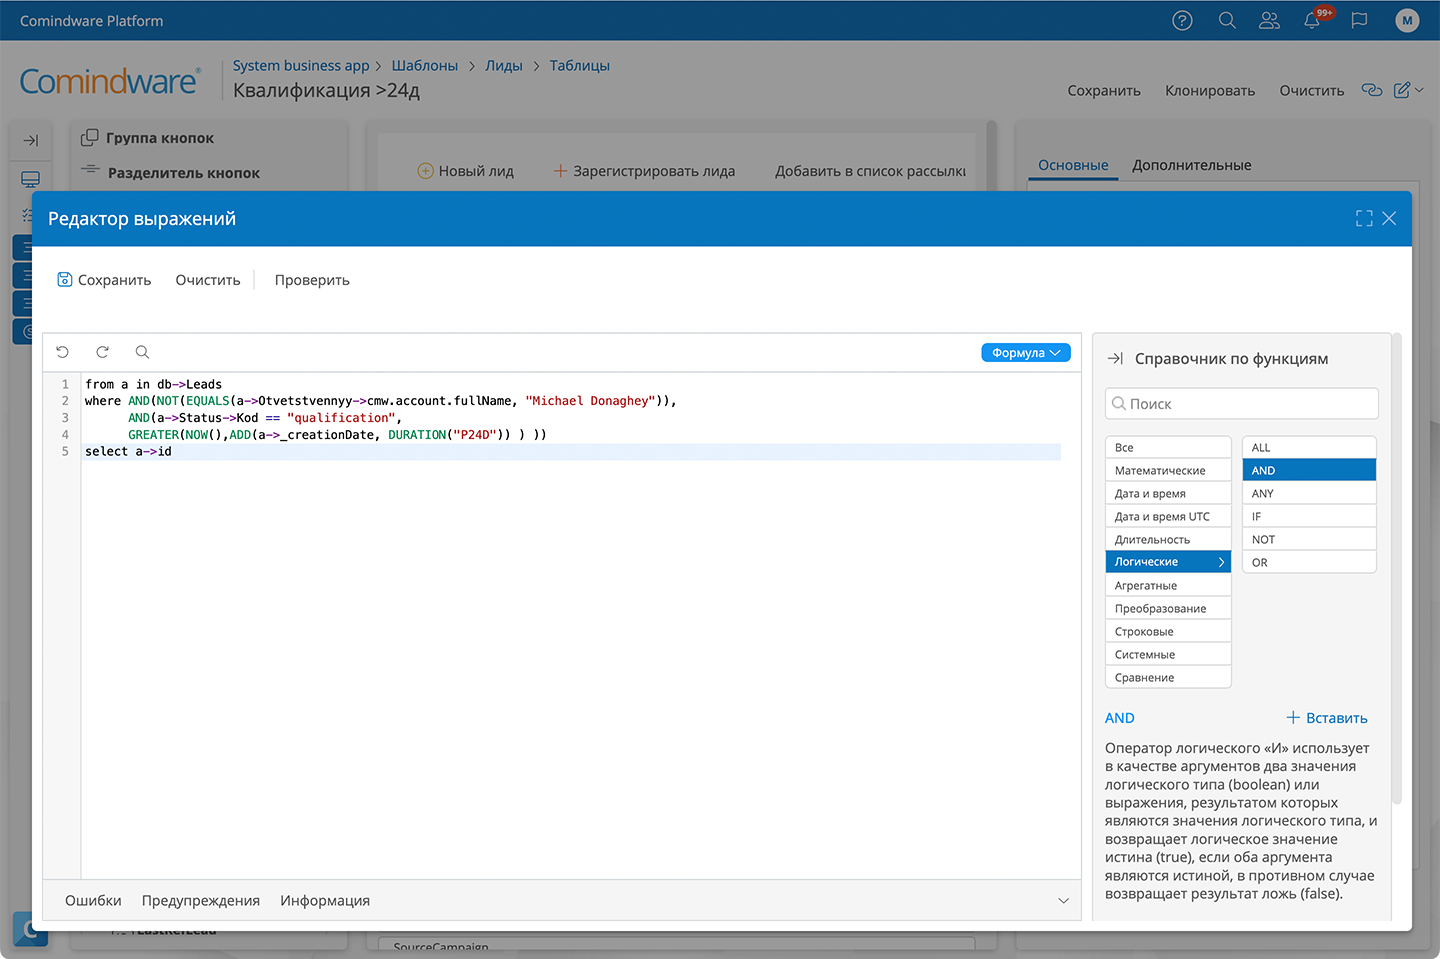Close the expression editor dialog
The image size is (1440, 959).
click(1389, 218)
